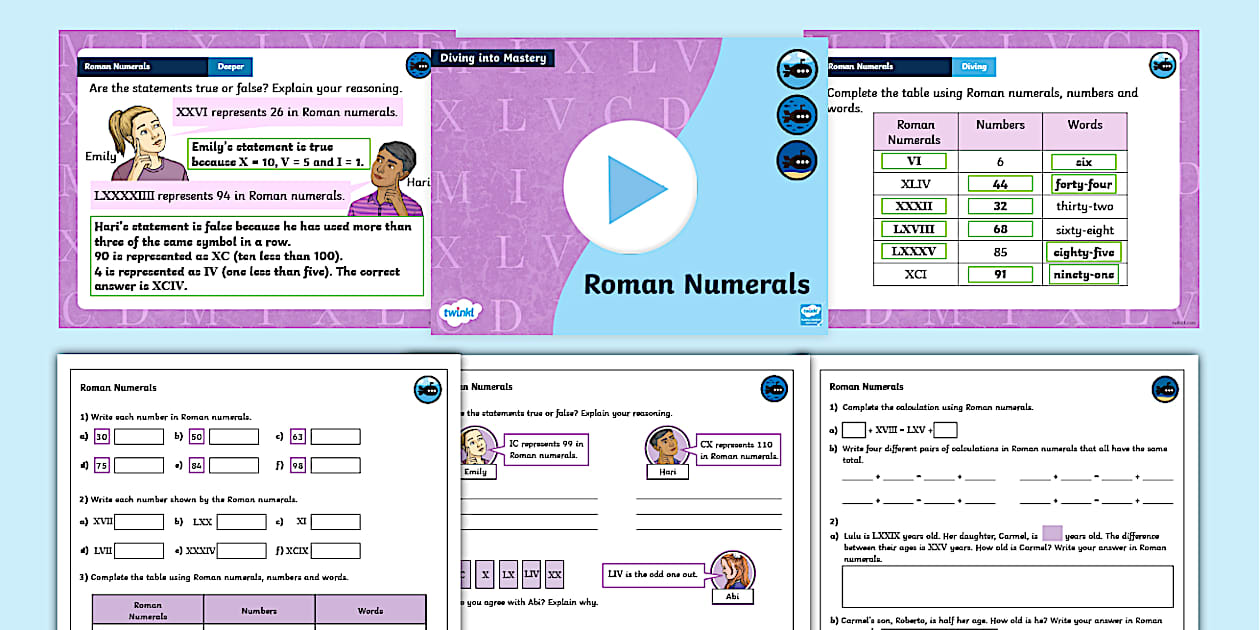Select the surface submarine difficulty icon
1260x630 pixels.
[797, 70]
